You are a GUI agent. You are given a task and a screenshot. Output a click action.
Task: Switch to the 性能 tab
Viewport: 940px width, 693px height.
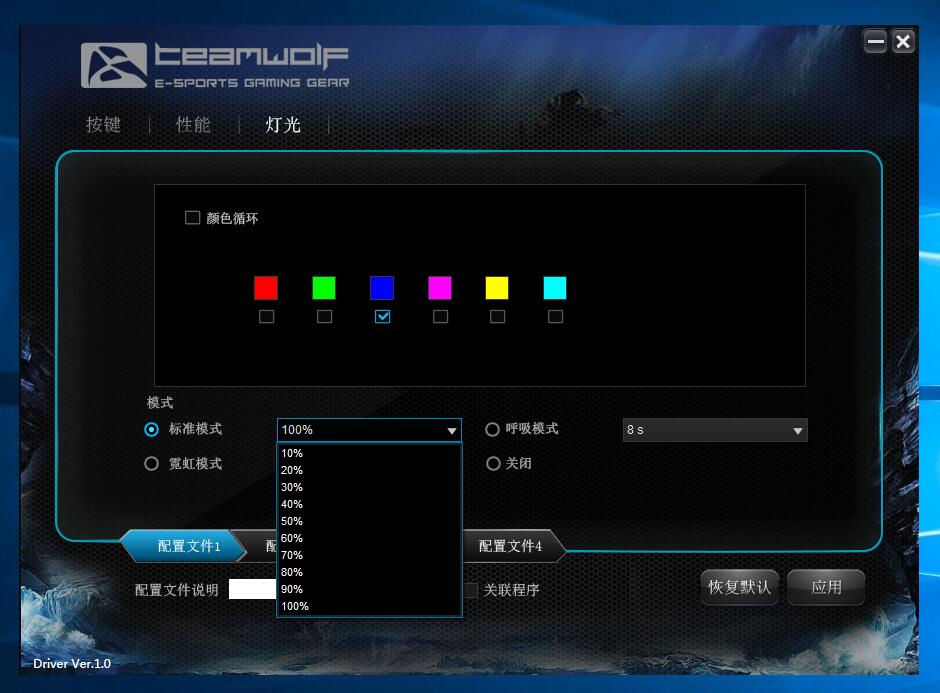pyautogui.click(x=192, y=125)
